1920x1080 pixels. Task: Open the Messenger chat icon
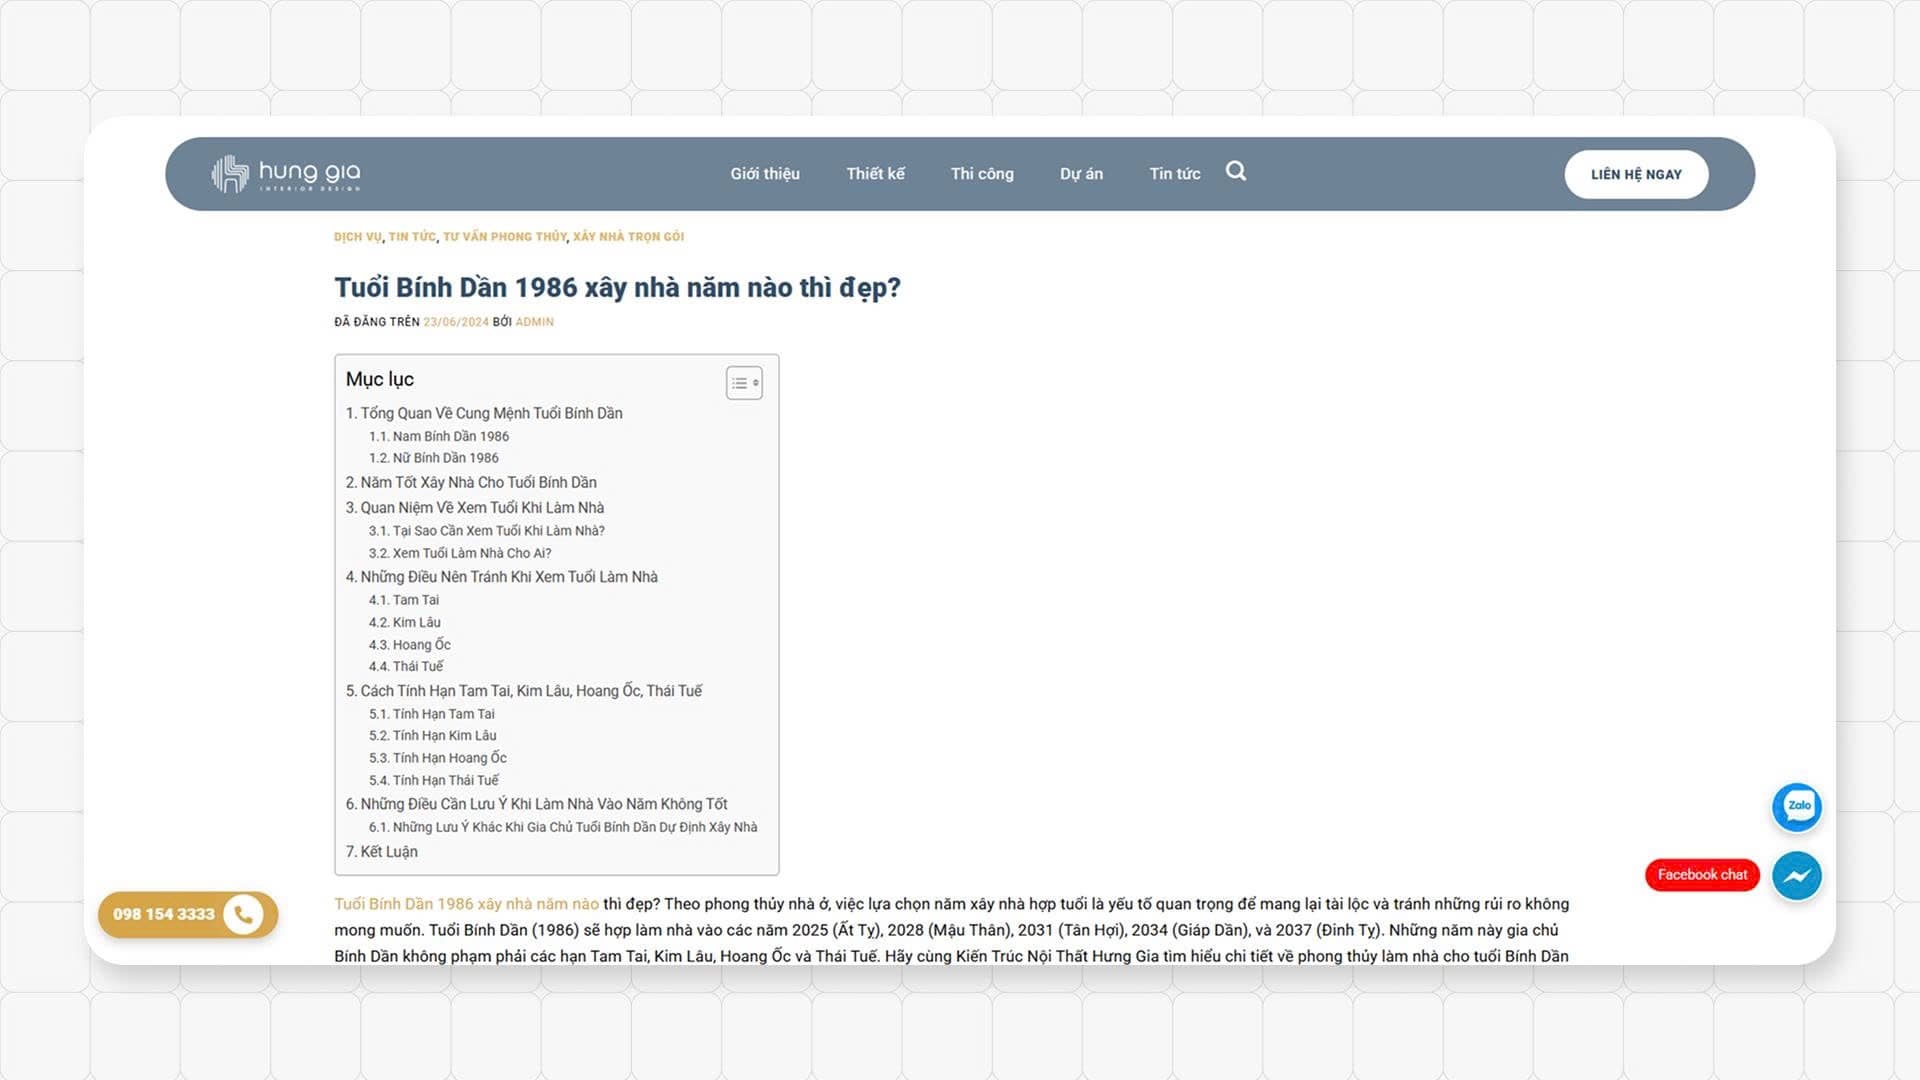1797,876
